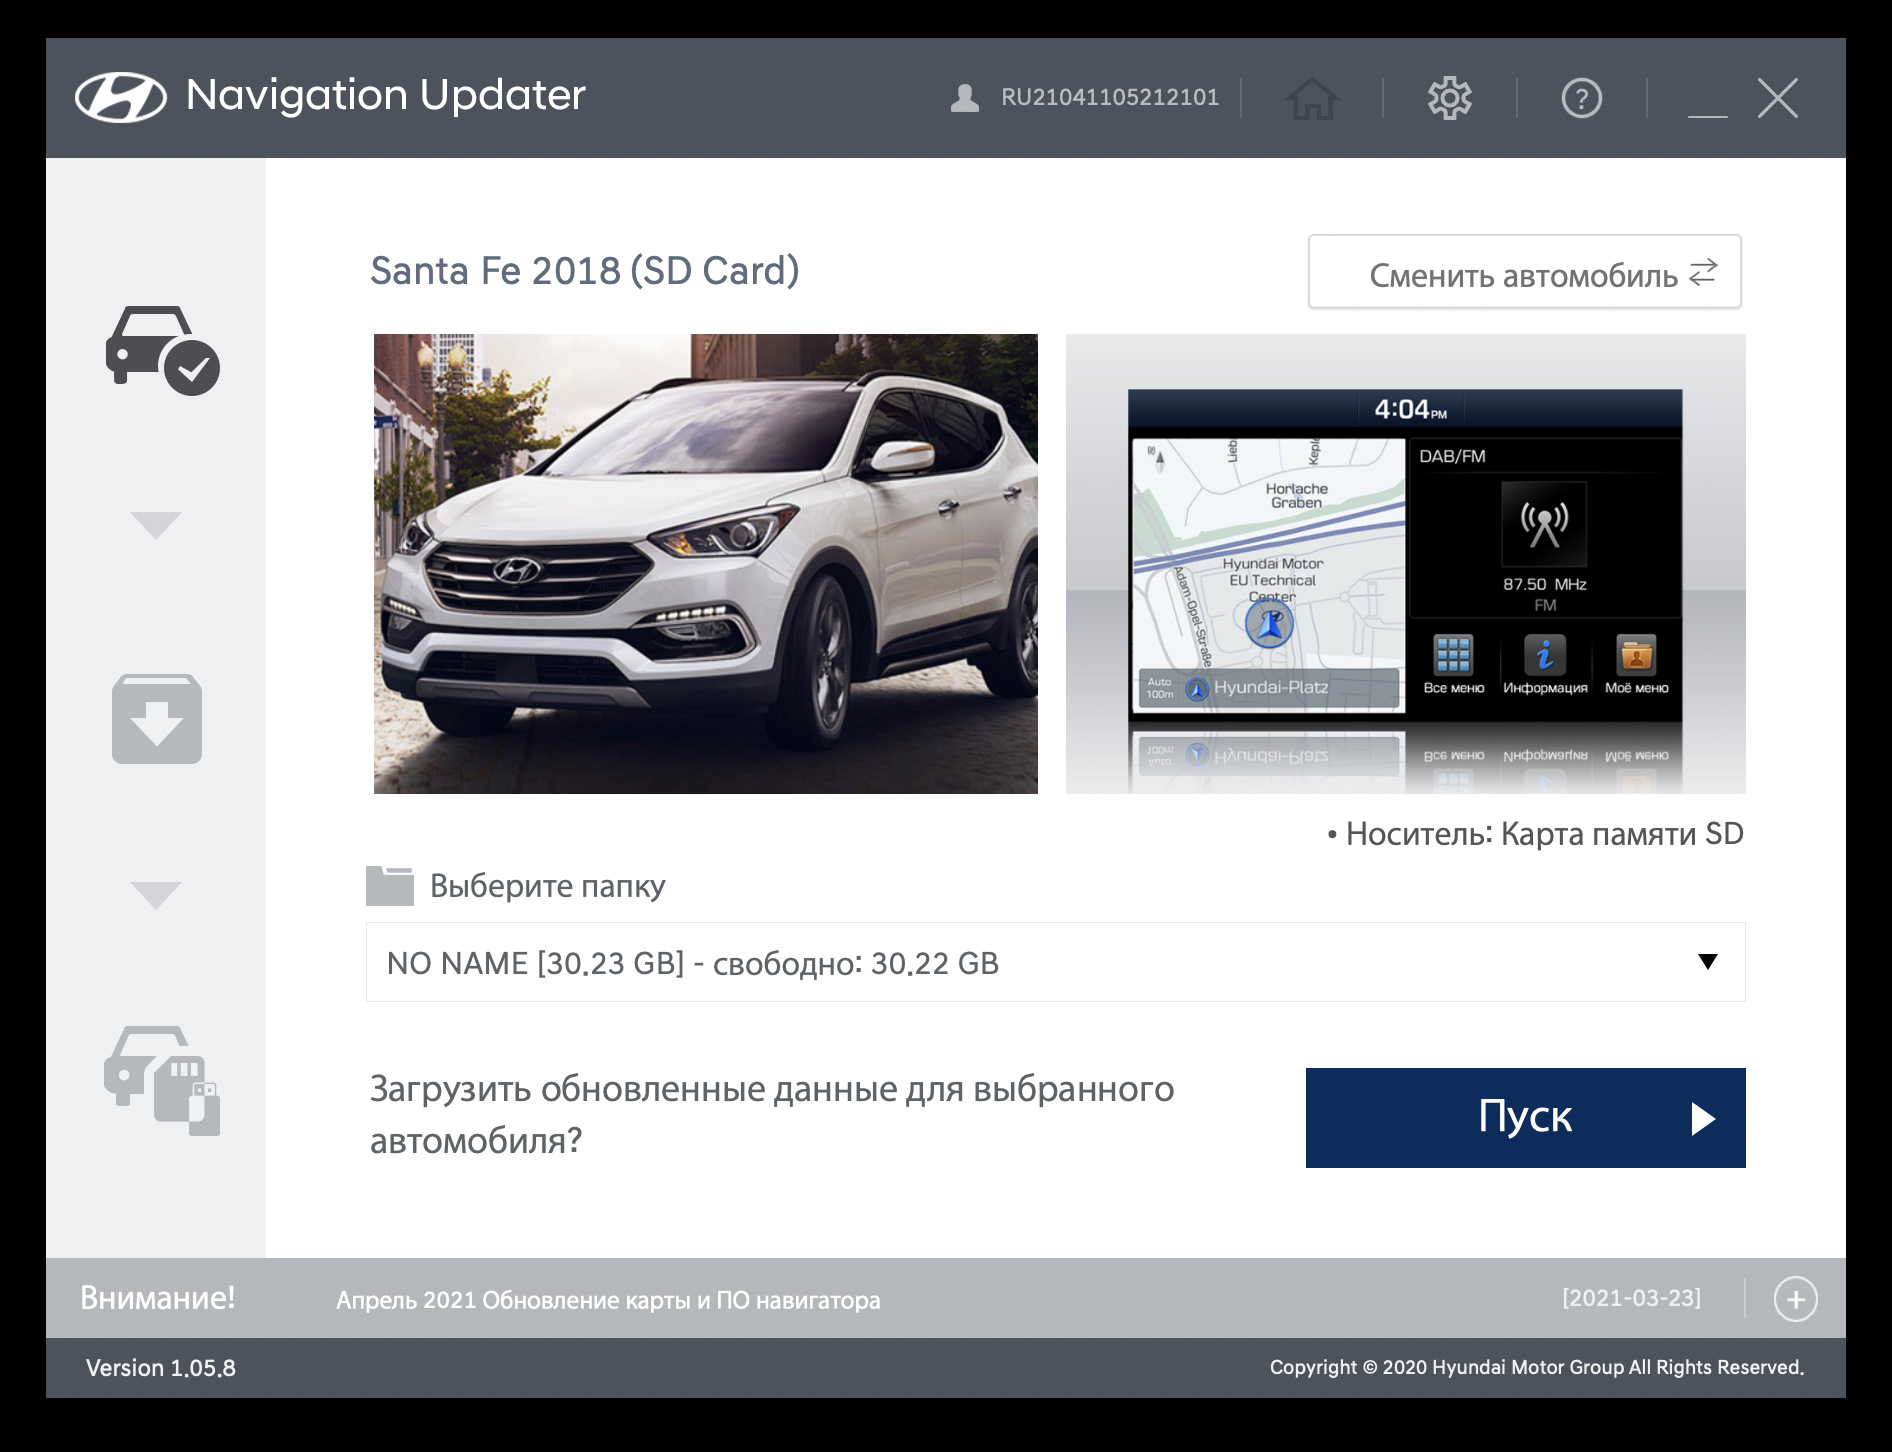The height and width of the screenshot is (1452, 1892).
Task: Click the folder icon beside Выберите папку
Action: pos(390,886)
